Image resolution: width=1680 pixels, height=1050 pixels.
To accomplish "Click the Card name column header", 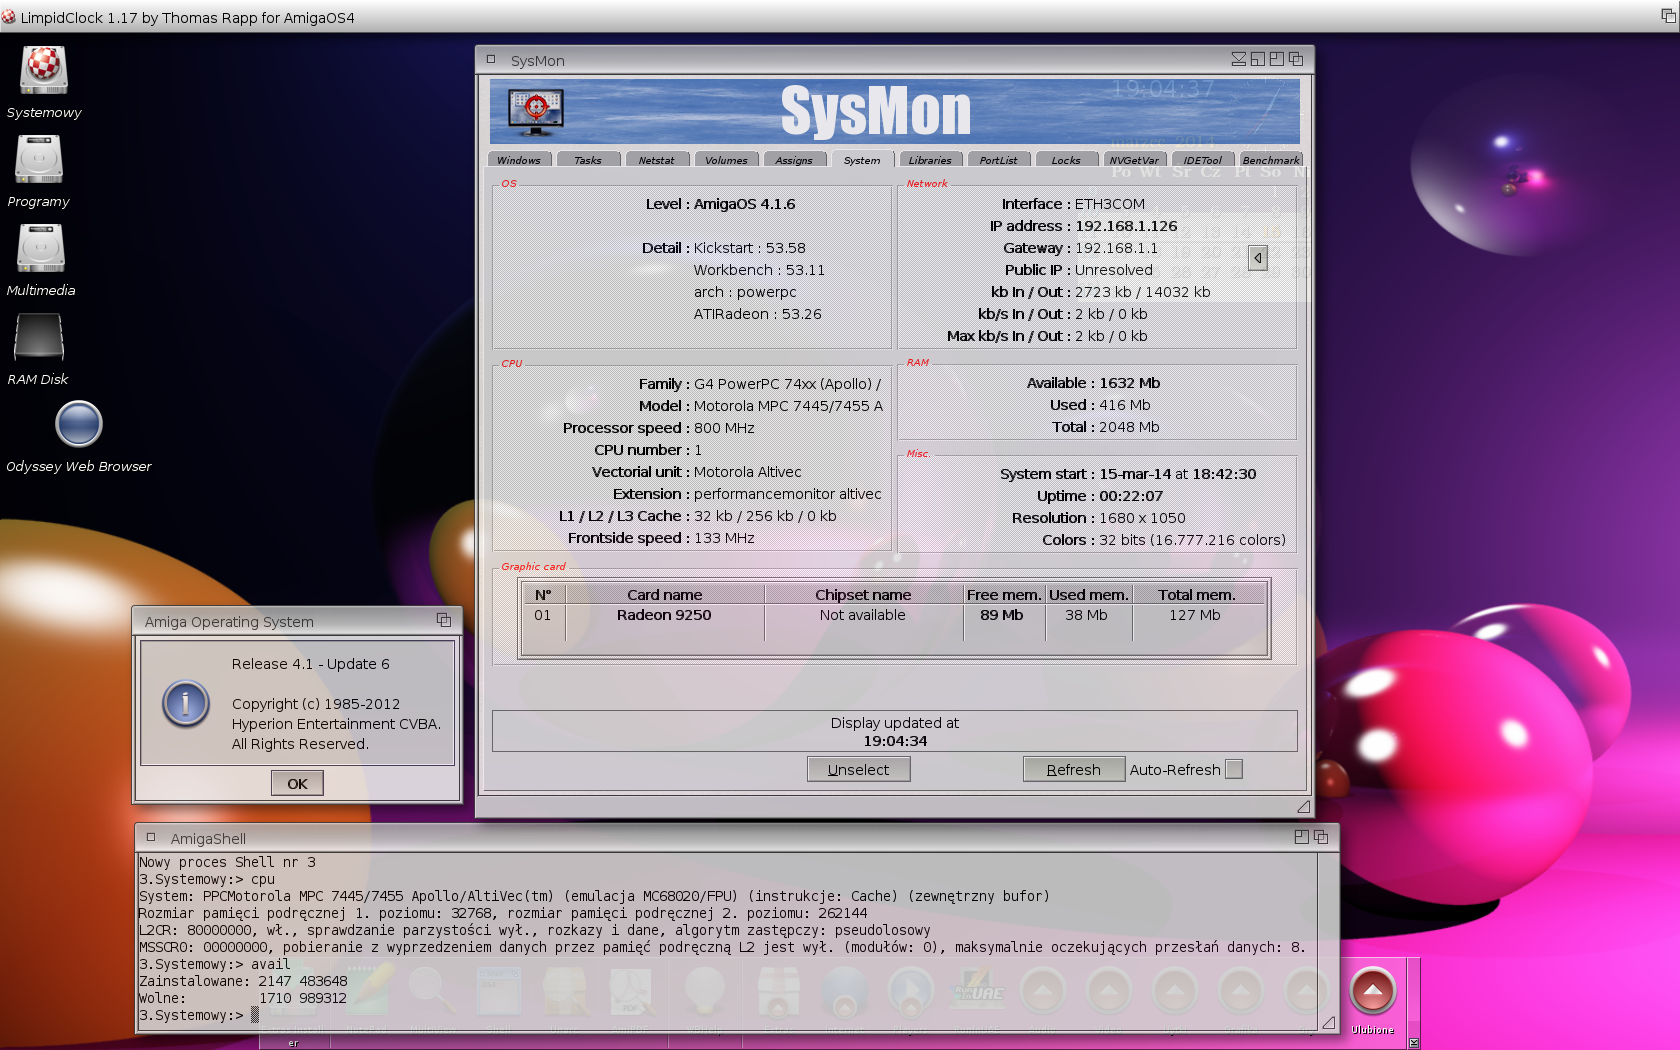I will click(665, 594).
